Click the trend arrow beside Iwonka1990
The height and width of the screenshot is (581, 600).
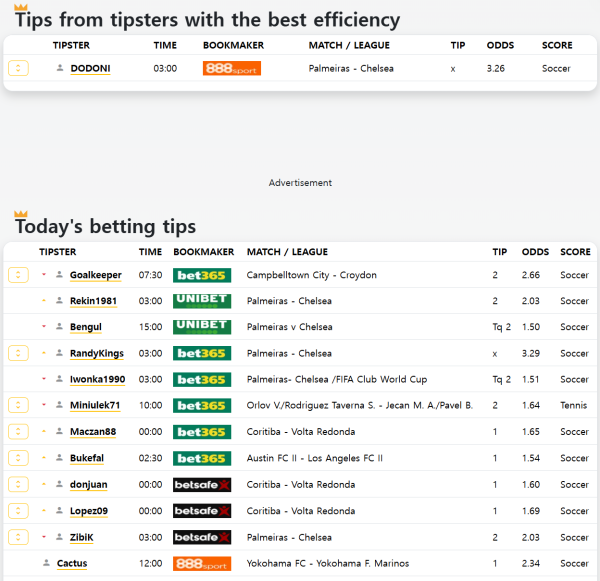click(44, 379)
